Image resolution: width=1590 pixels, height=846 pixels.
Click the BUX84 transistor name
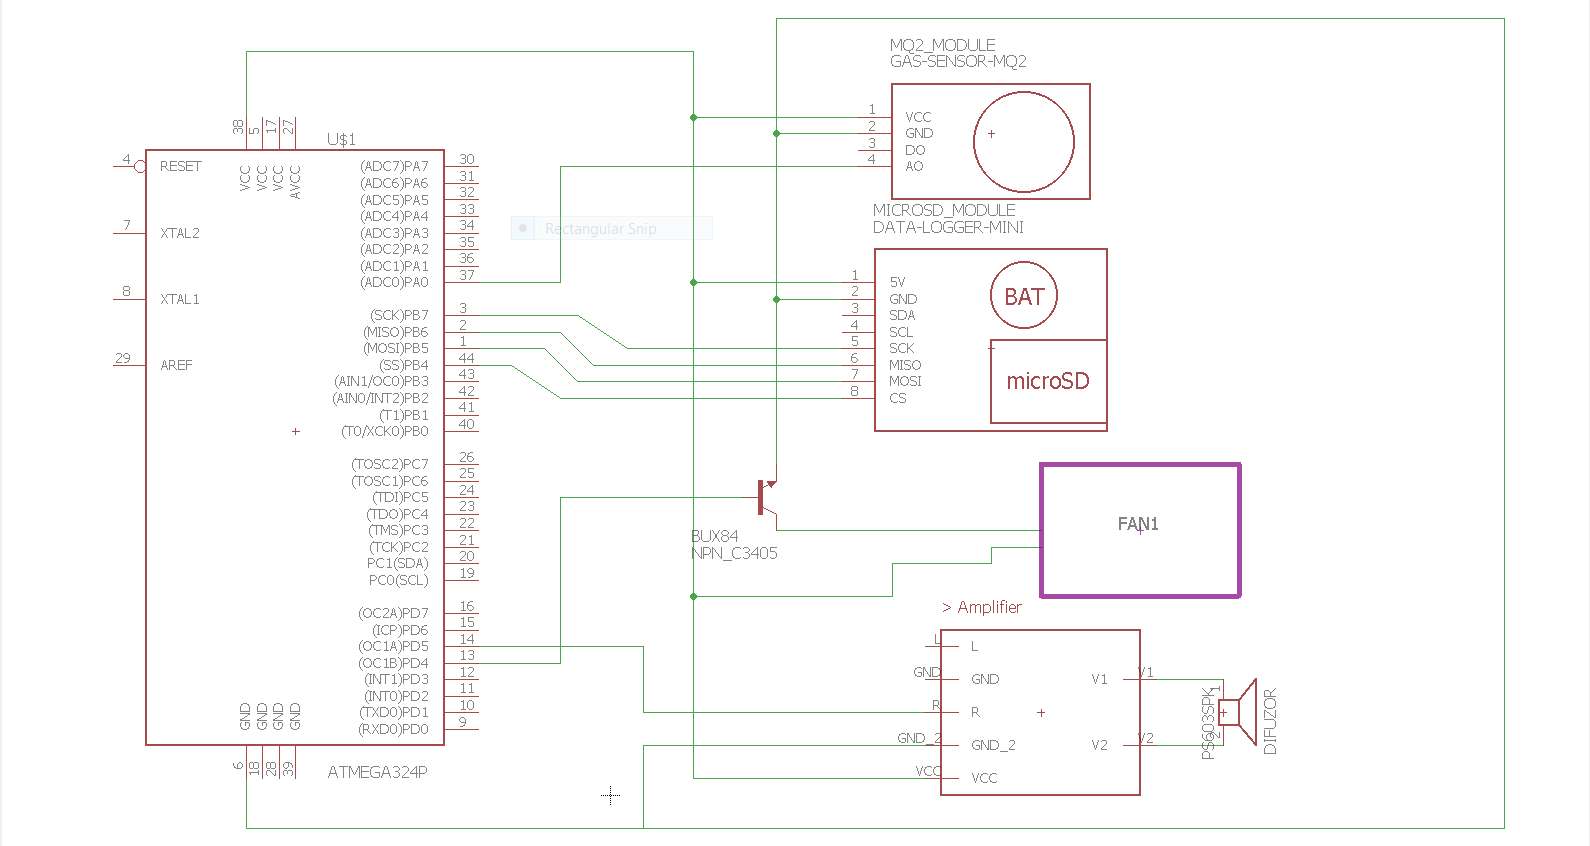point(714,536)
